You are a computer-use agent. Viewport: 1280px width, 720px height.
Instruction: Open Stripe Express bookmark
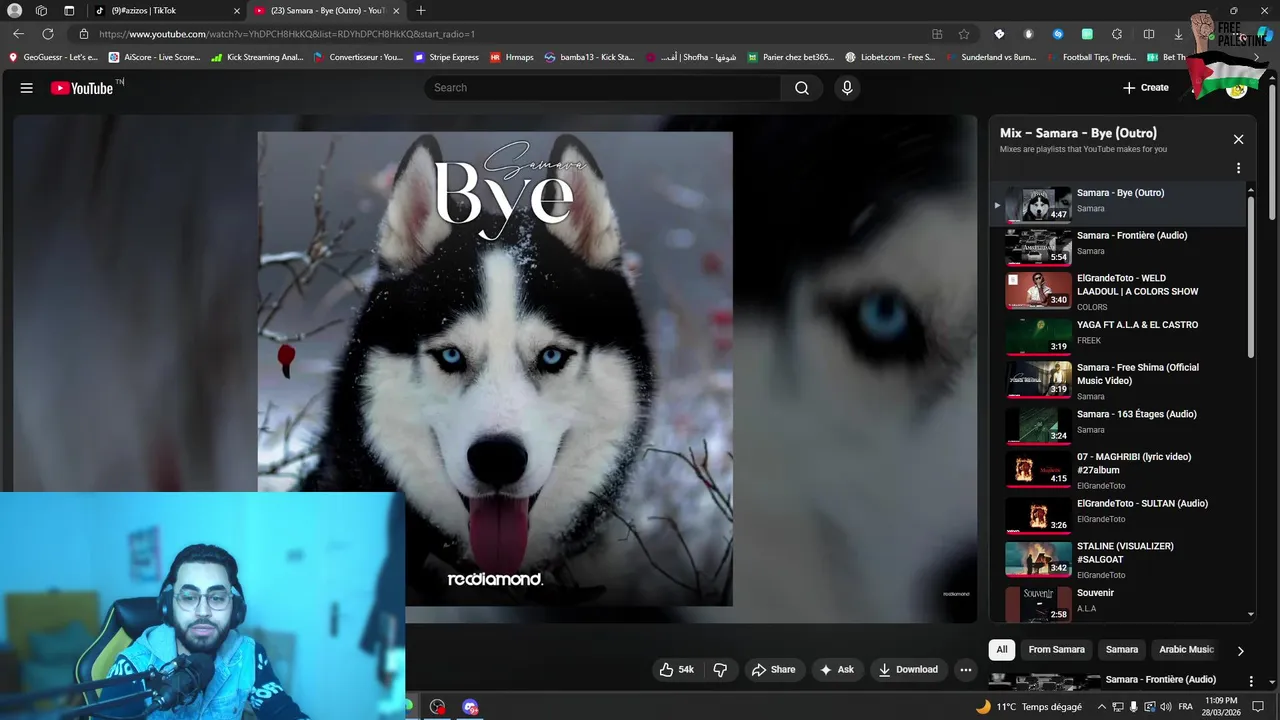[446, 57]
